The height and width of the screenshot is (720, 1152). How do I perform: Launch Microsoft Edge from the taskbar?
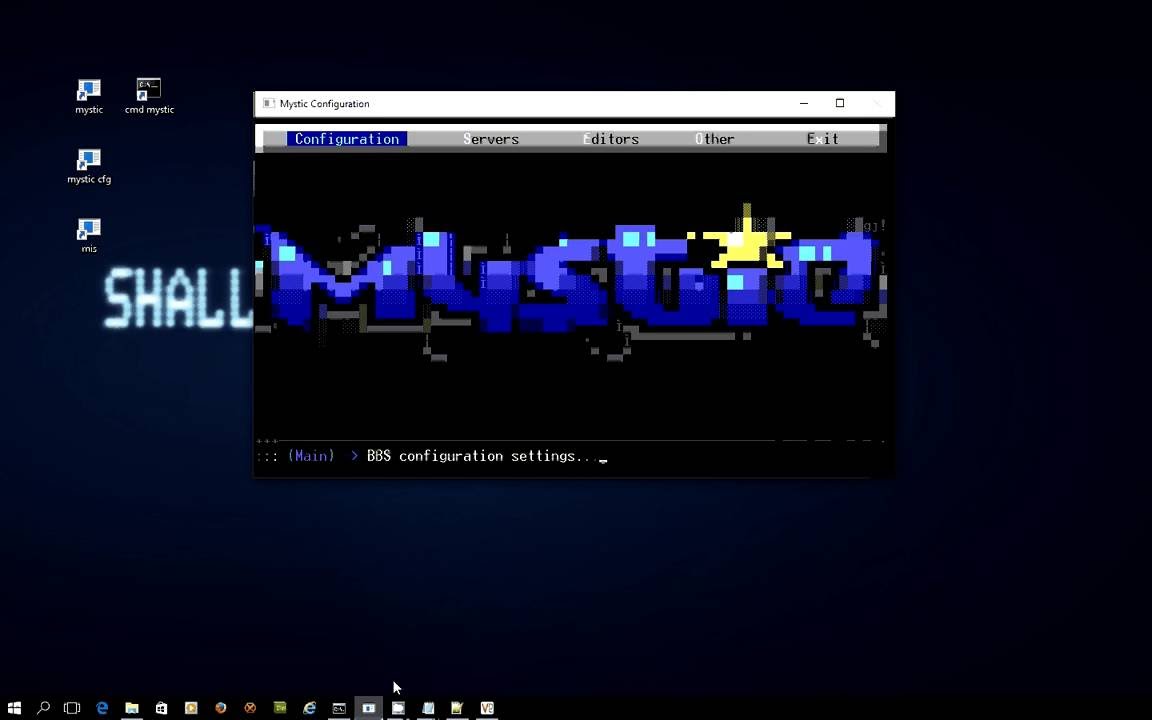point(102,708)
